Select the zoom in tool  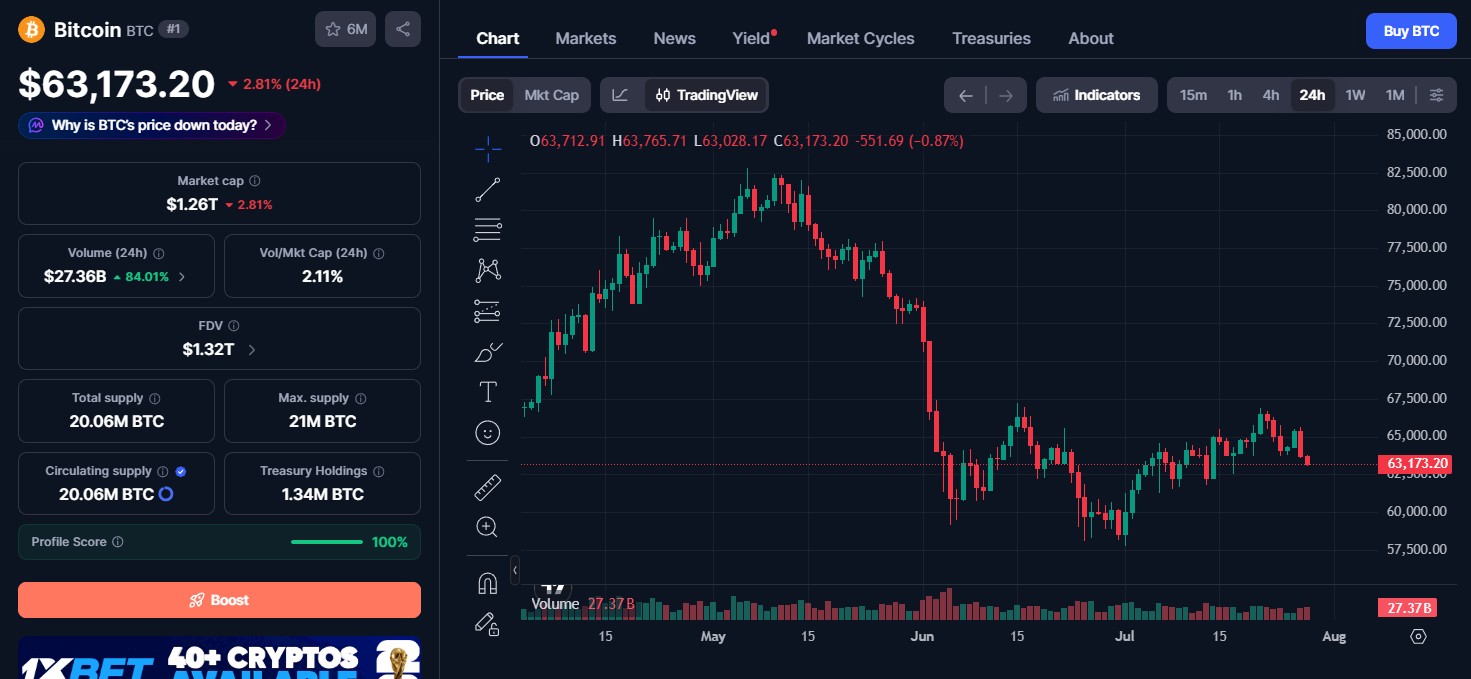(x=488, y=527)
